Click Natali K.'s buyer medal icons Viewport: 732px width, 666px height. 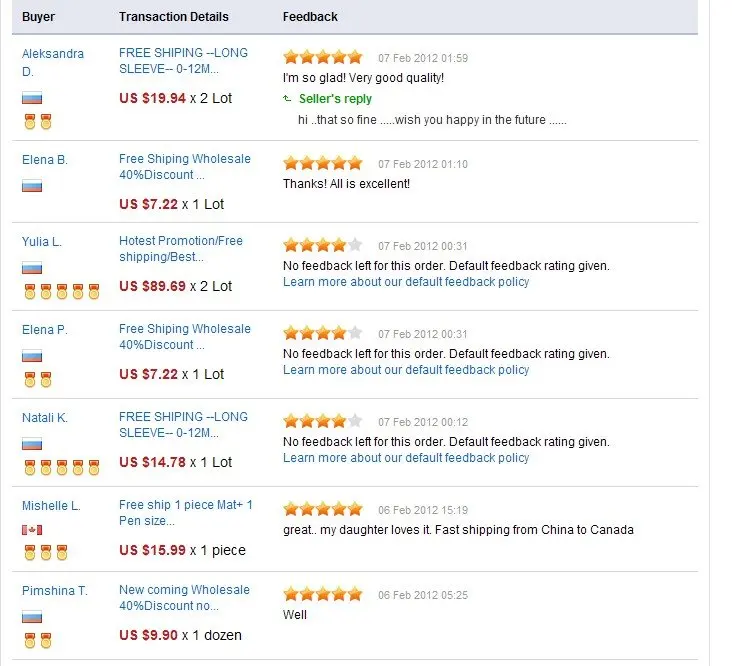click(62, 467)
